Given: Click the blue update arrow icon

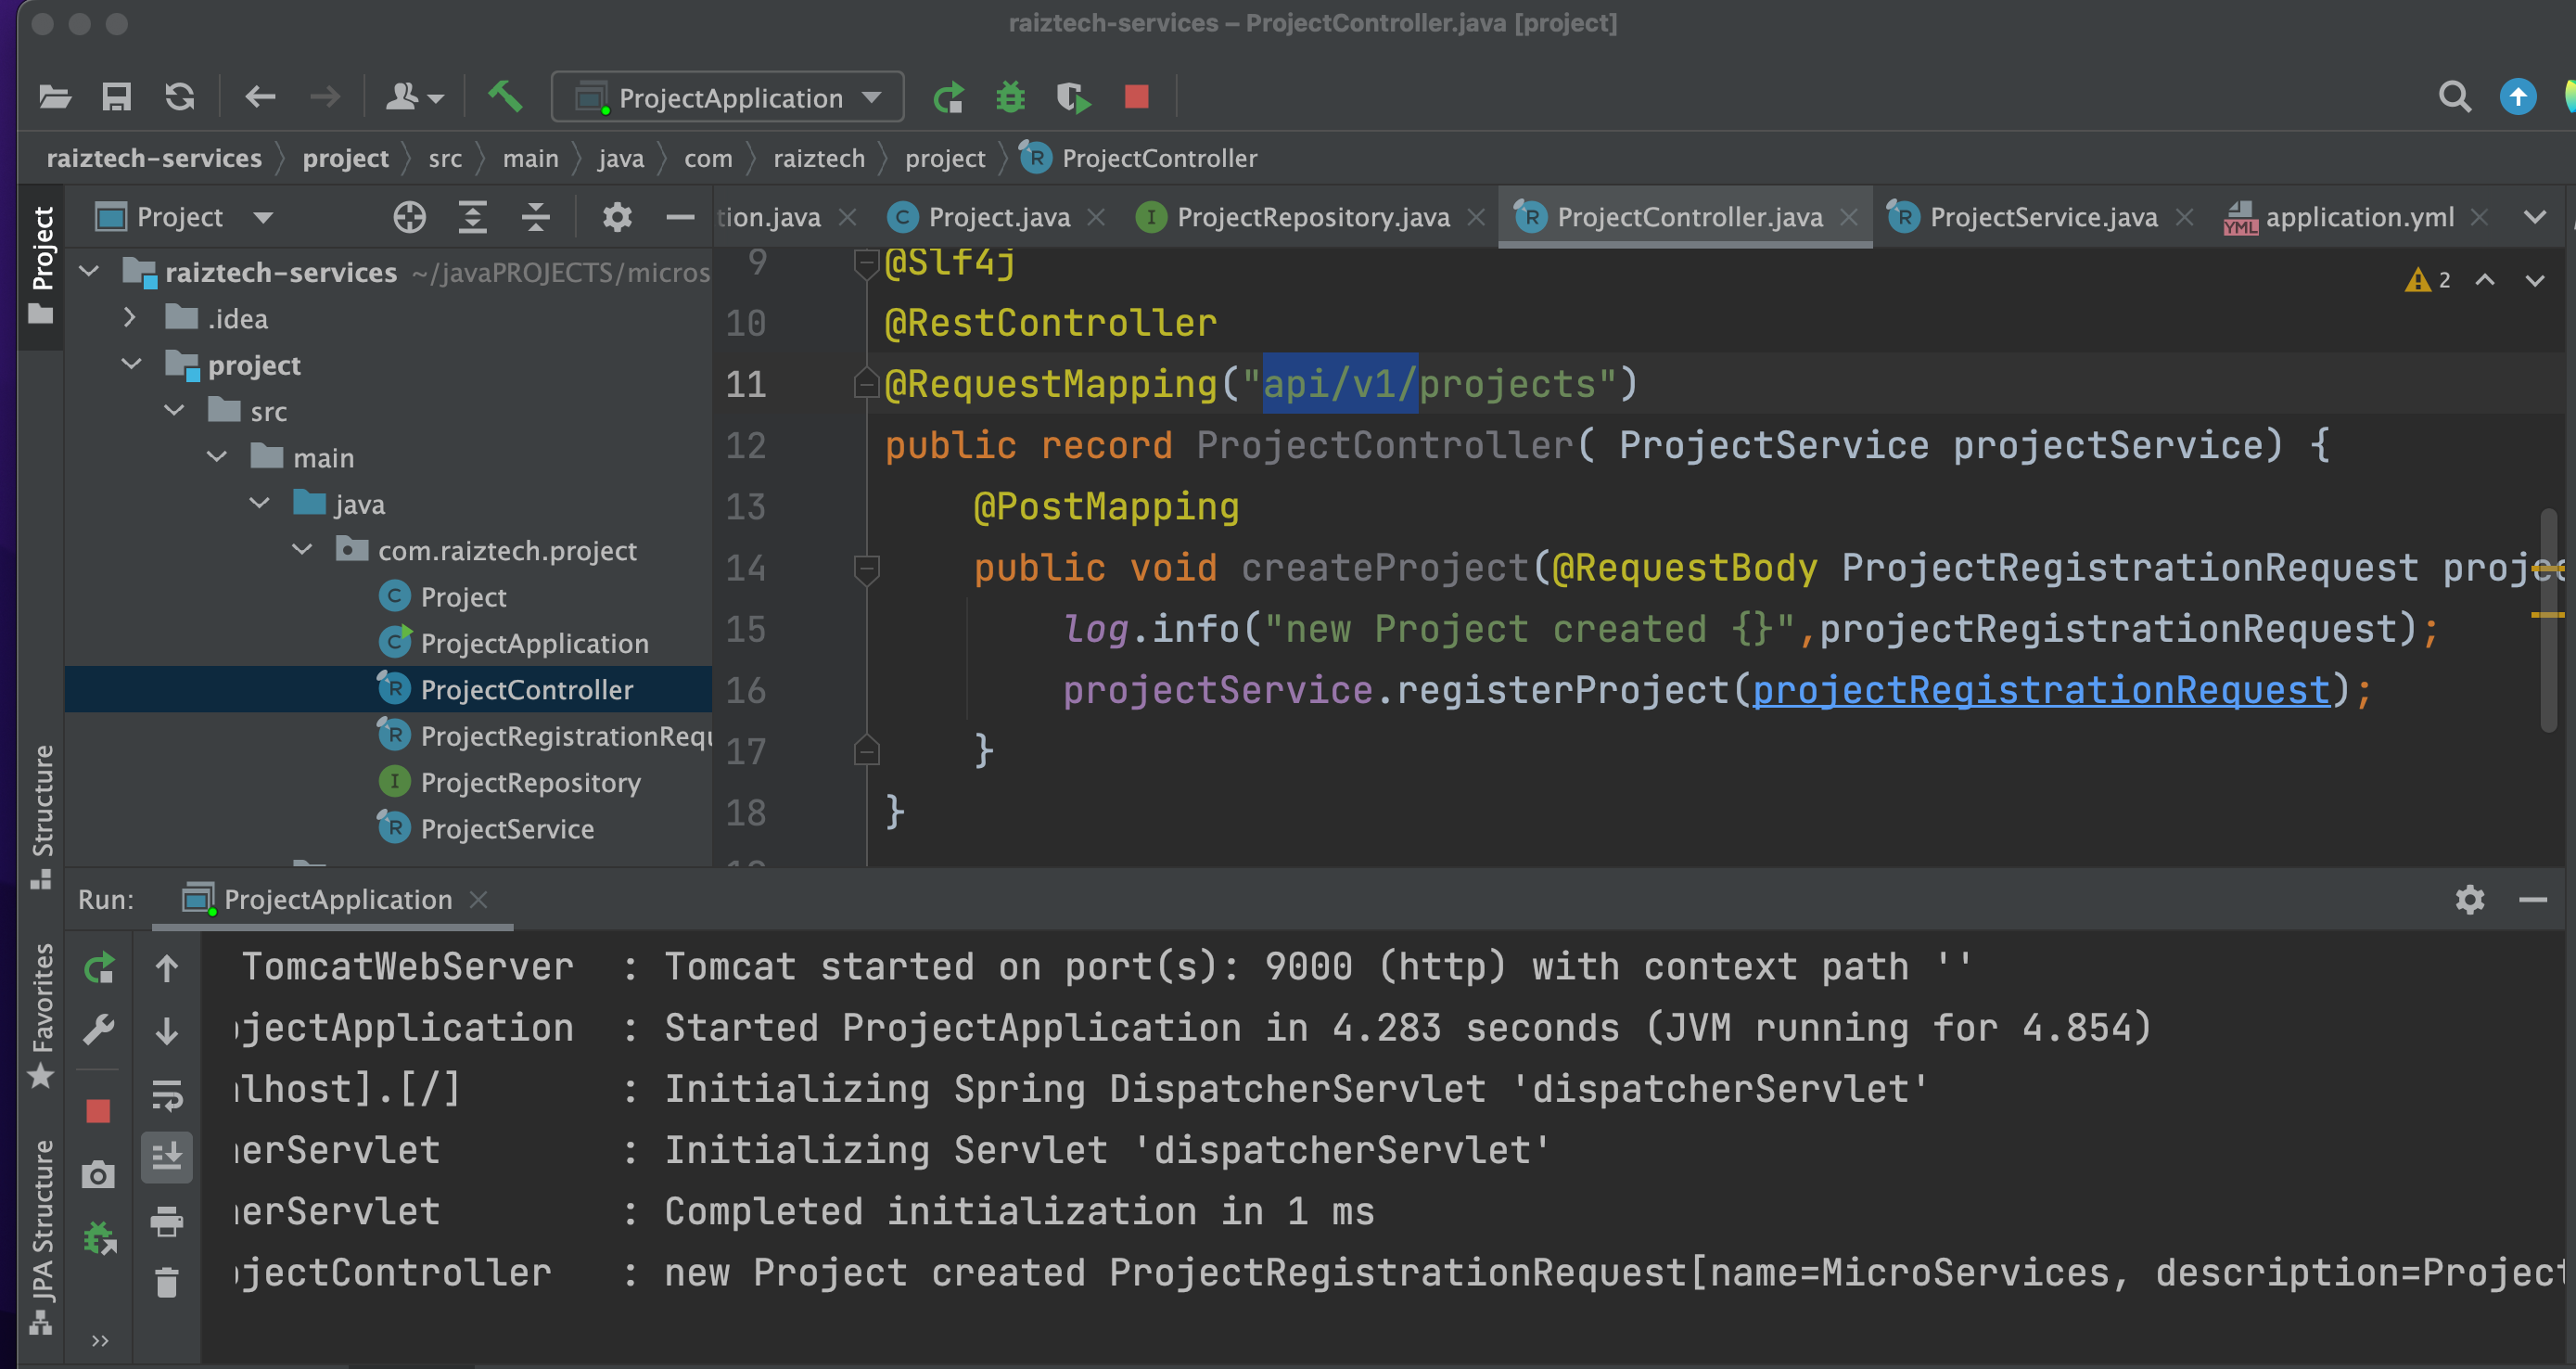Looking at the screenshot, I should click(x=2518, y=97).
